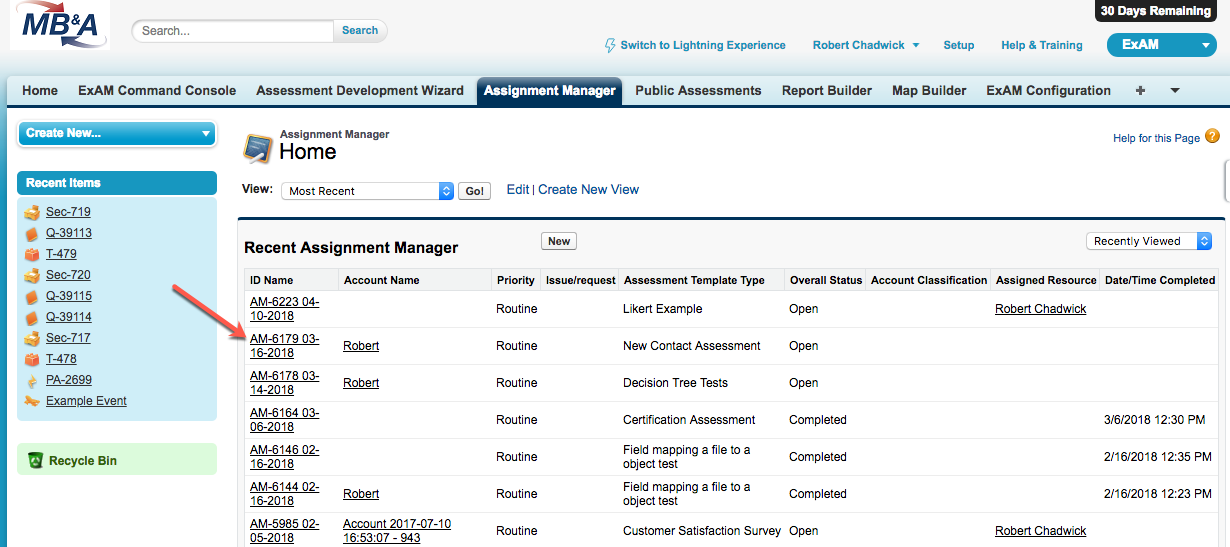Open the ExAM app switcher dropdown
The height and width of the screenshot is (547, 1230).
pos(1161,45)
